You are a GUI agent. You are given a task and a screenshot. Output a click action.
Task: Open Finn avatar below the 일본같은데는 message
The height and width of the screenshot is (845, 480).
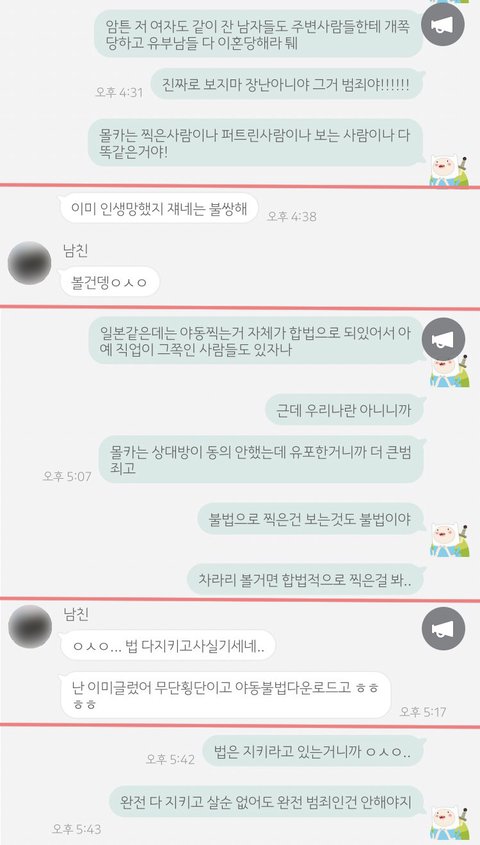point(450,371)
